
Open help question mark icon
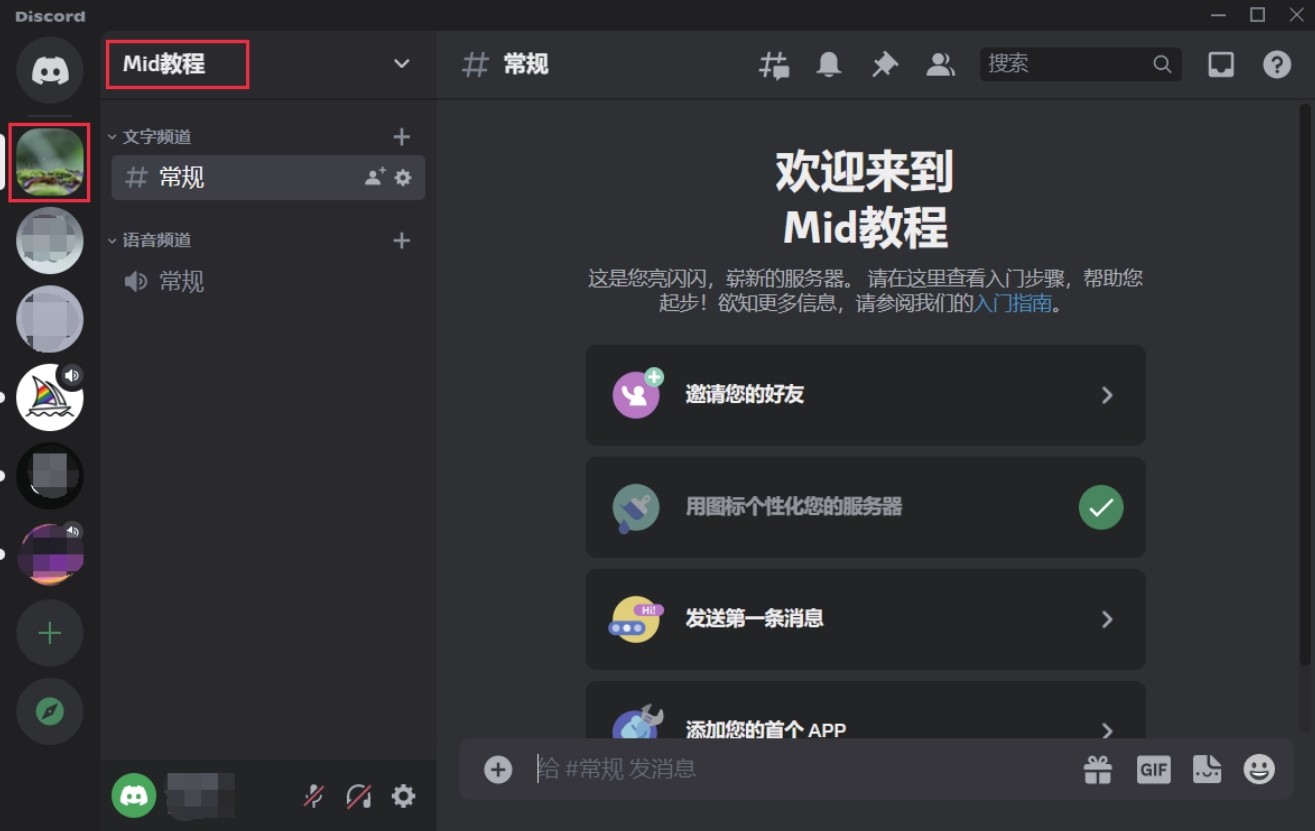click(x=1276, y=65)
